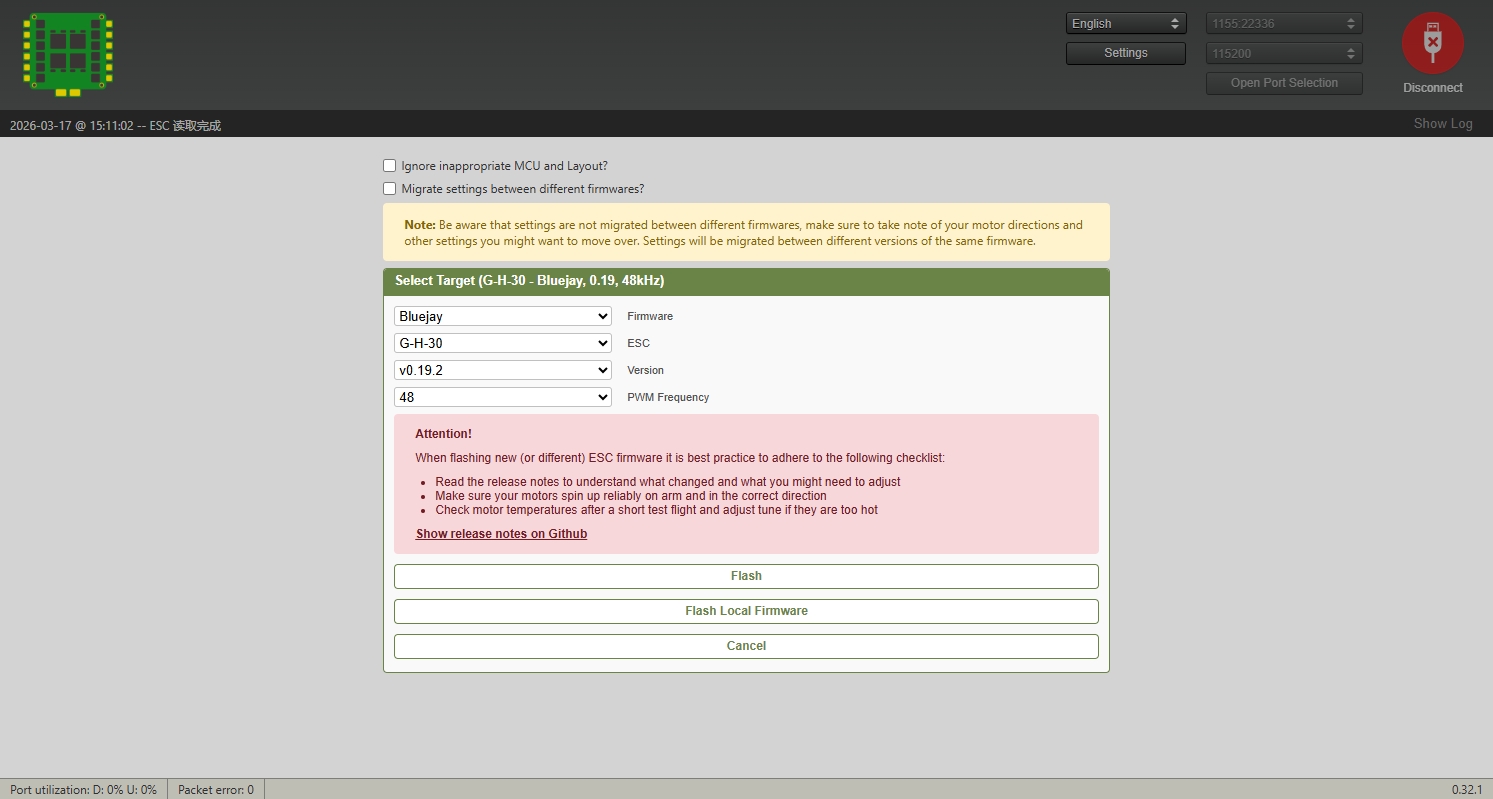The width and height of the screenshot is (1493, 799).
Task: Click the Flash button
Action: coord(746,576)
